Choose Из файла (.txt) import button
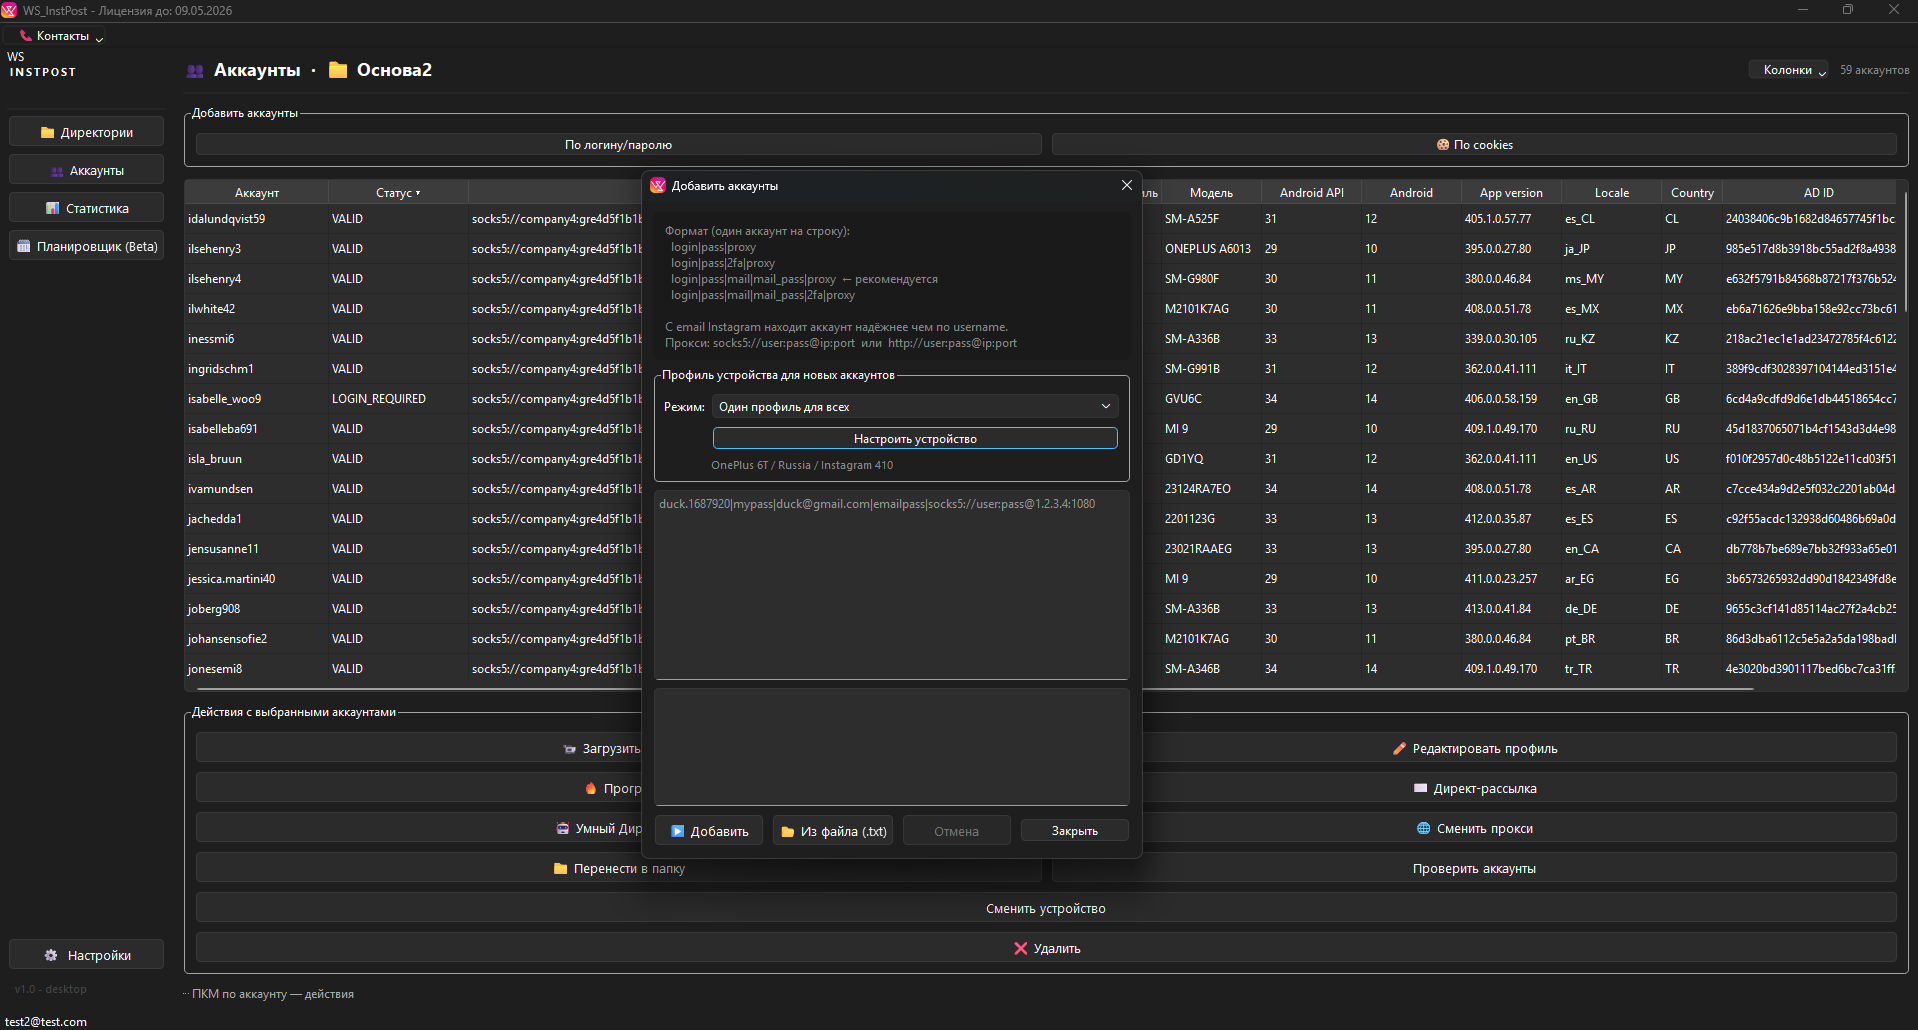 pyautogui.click(x=833, y=832)
